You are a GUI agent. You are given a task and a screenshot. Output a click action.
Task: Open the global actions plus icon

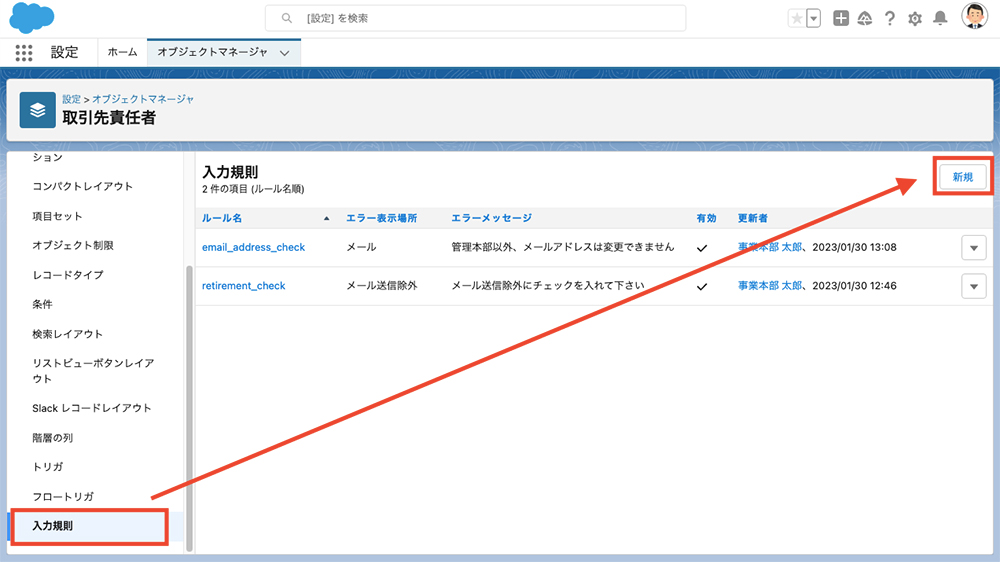[x=841, y=18]
